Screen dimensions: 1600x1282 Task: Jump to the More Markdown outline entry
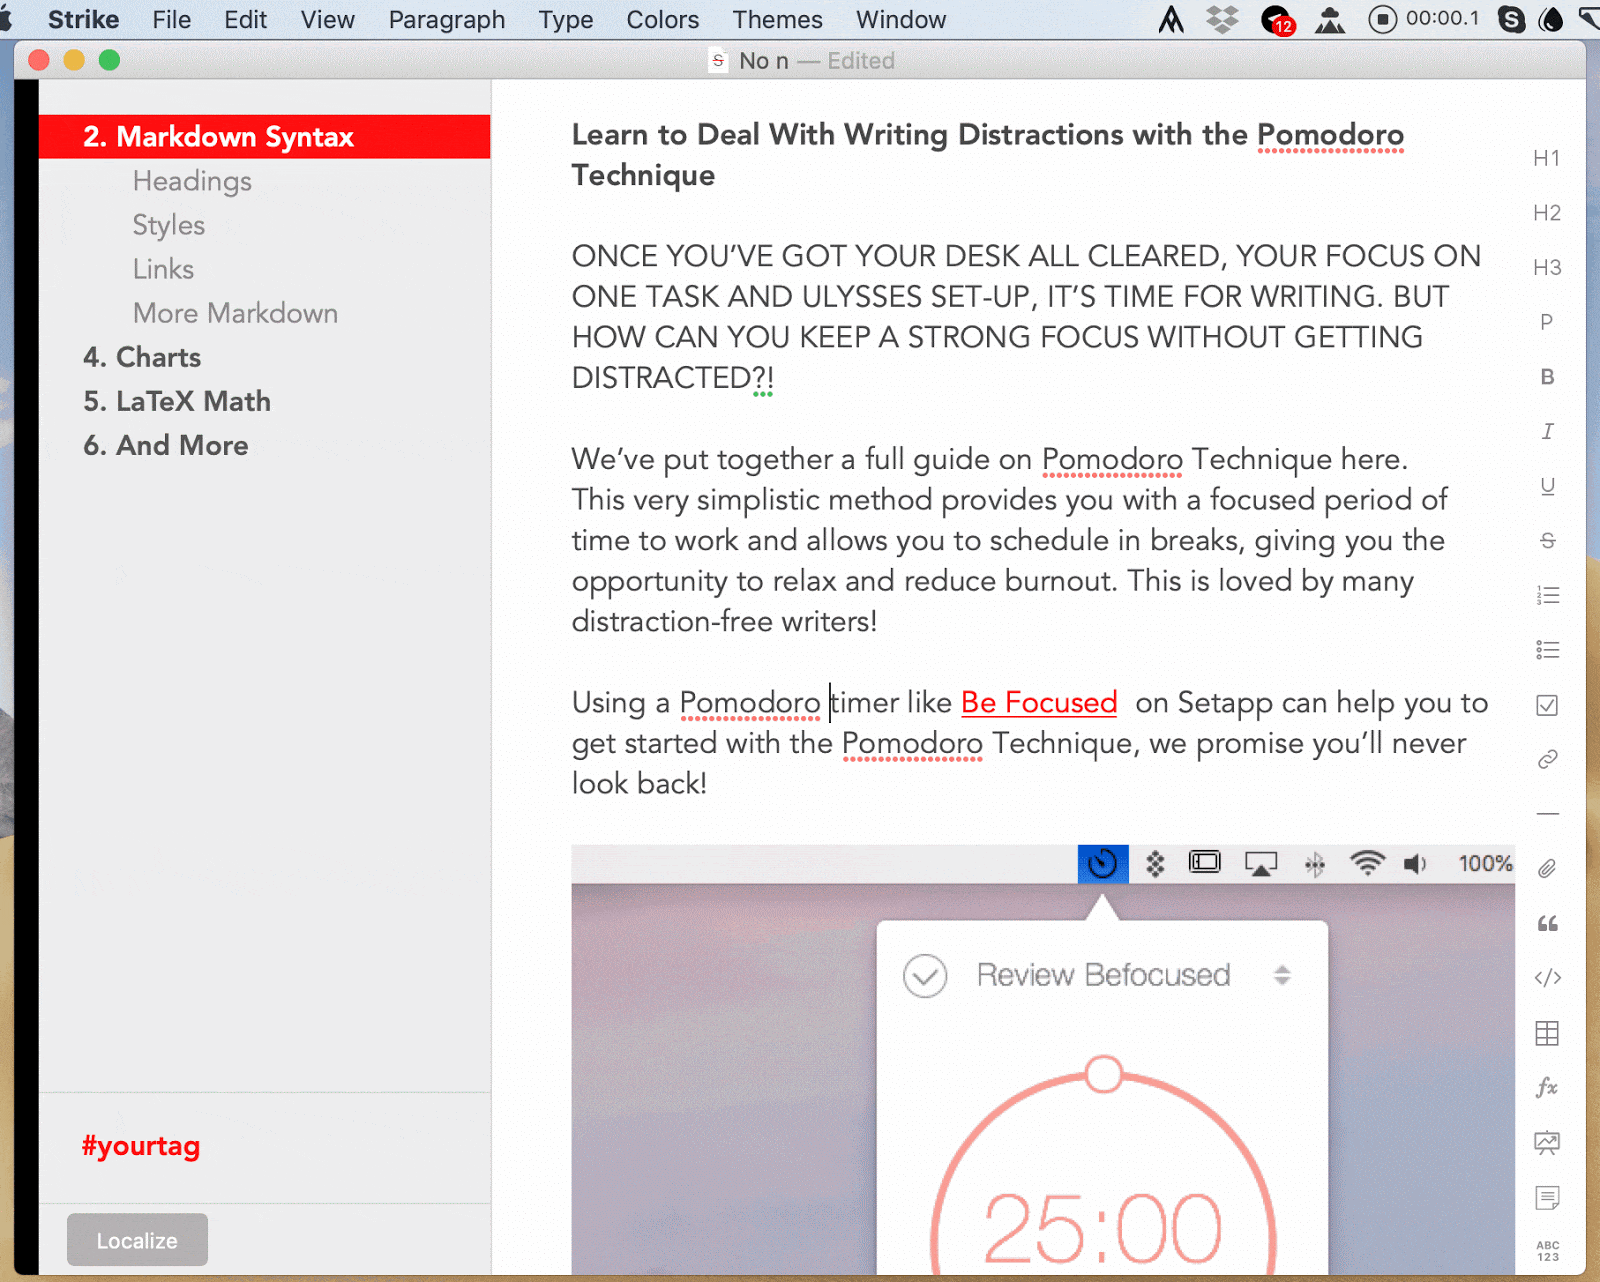pos(235,313)
